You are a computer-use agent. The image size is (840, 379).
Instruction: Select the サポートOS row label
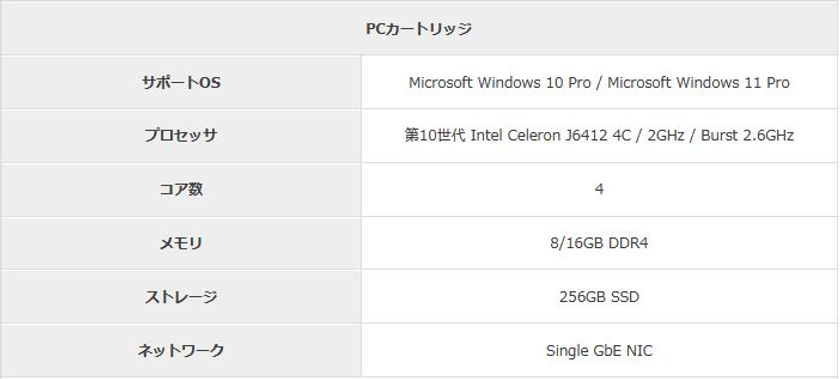coord(181,83)
